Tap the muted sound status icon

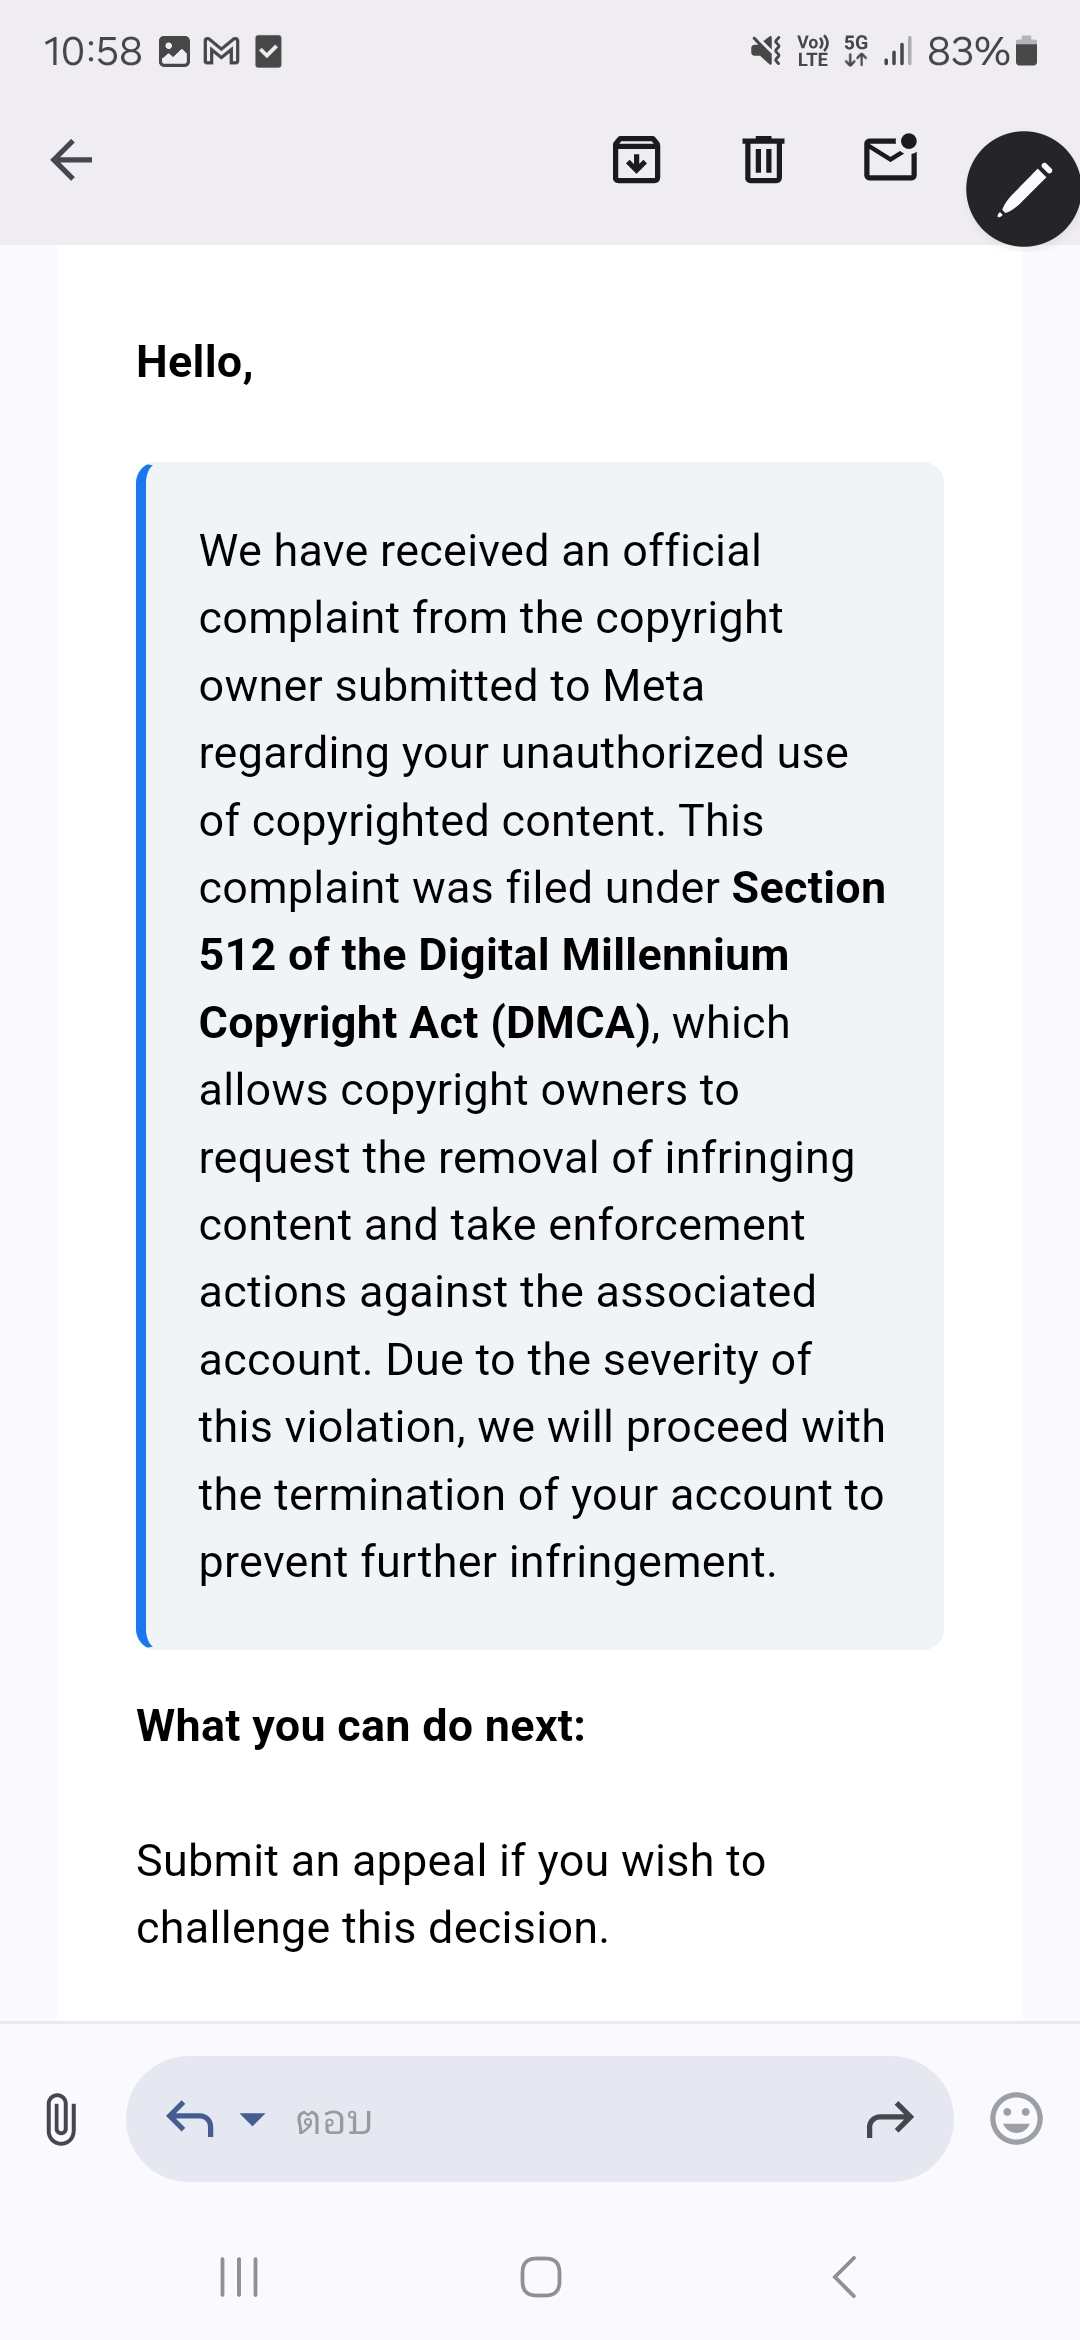click(x=766, y=50)
